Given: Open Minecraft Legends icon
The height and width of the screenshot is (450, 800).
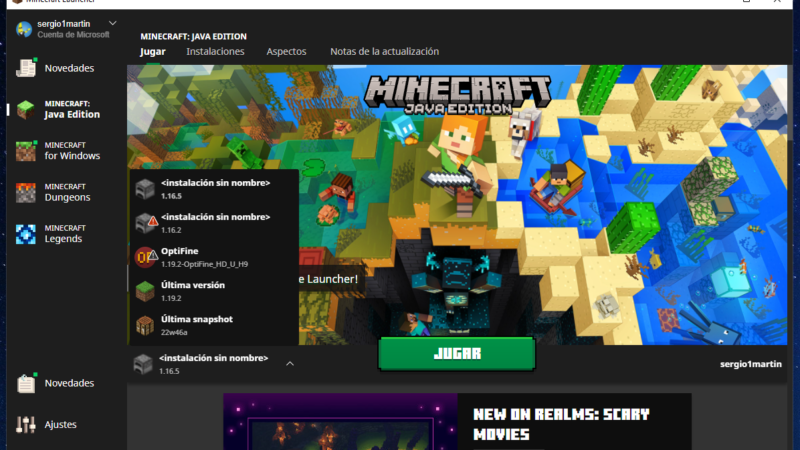Looking at the screenshot, I should tap(26, 234).
